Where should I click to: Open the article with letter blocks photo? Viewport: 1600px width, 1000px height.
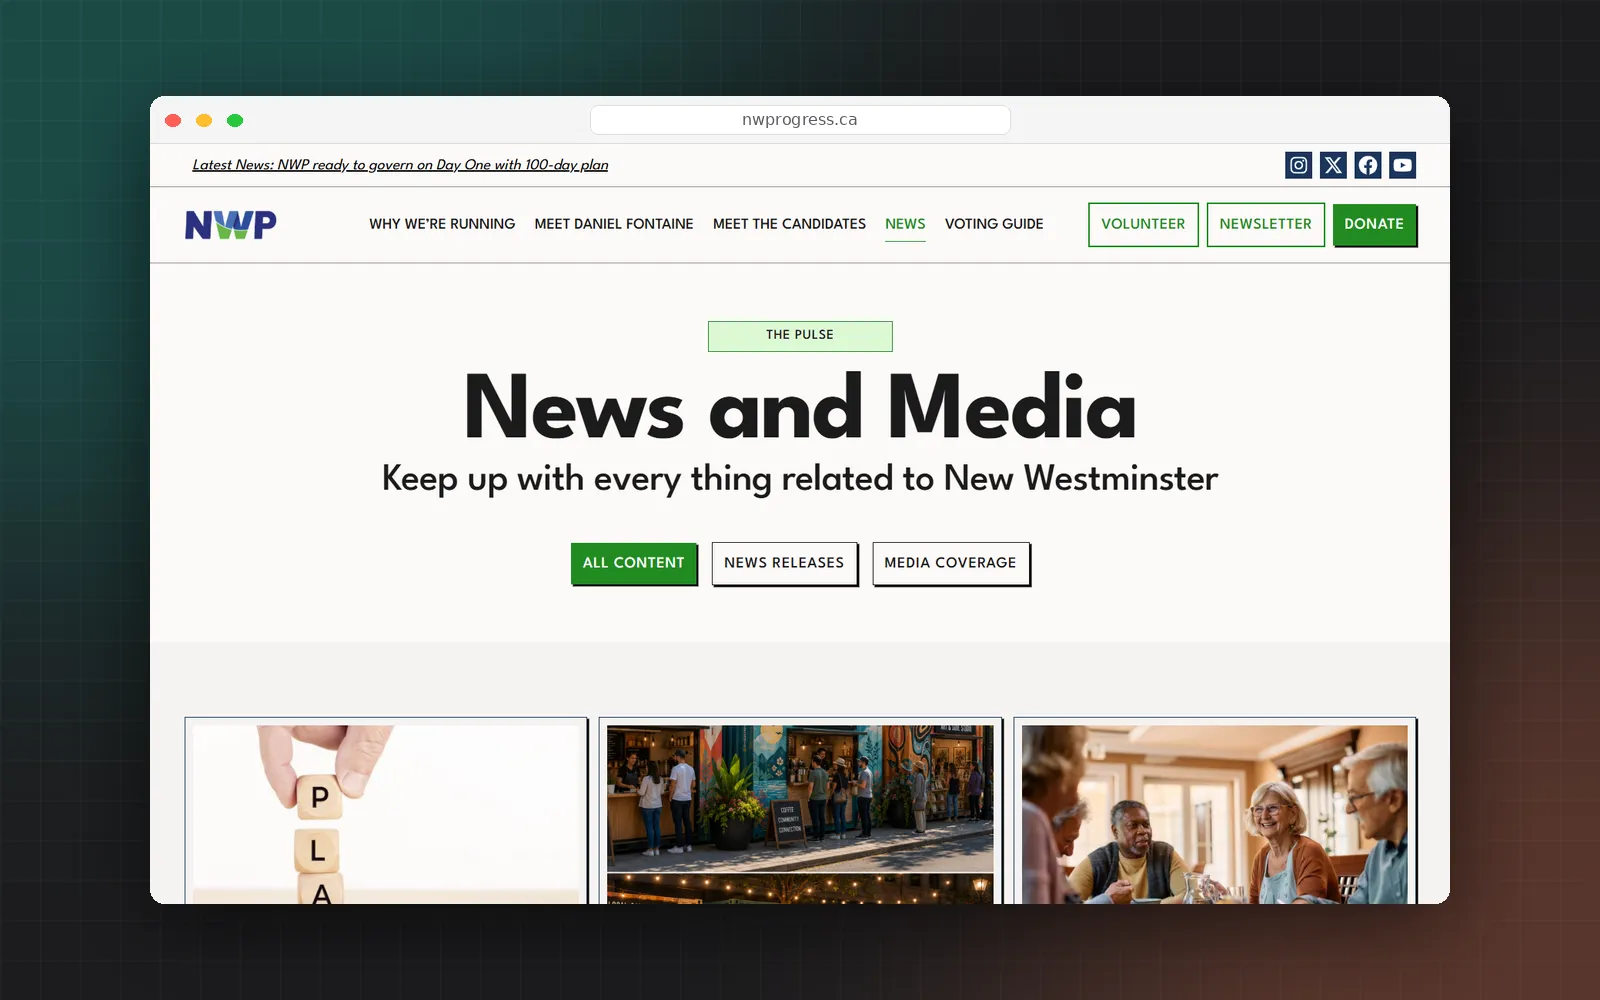click(x=386, y=813)
